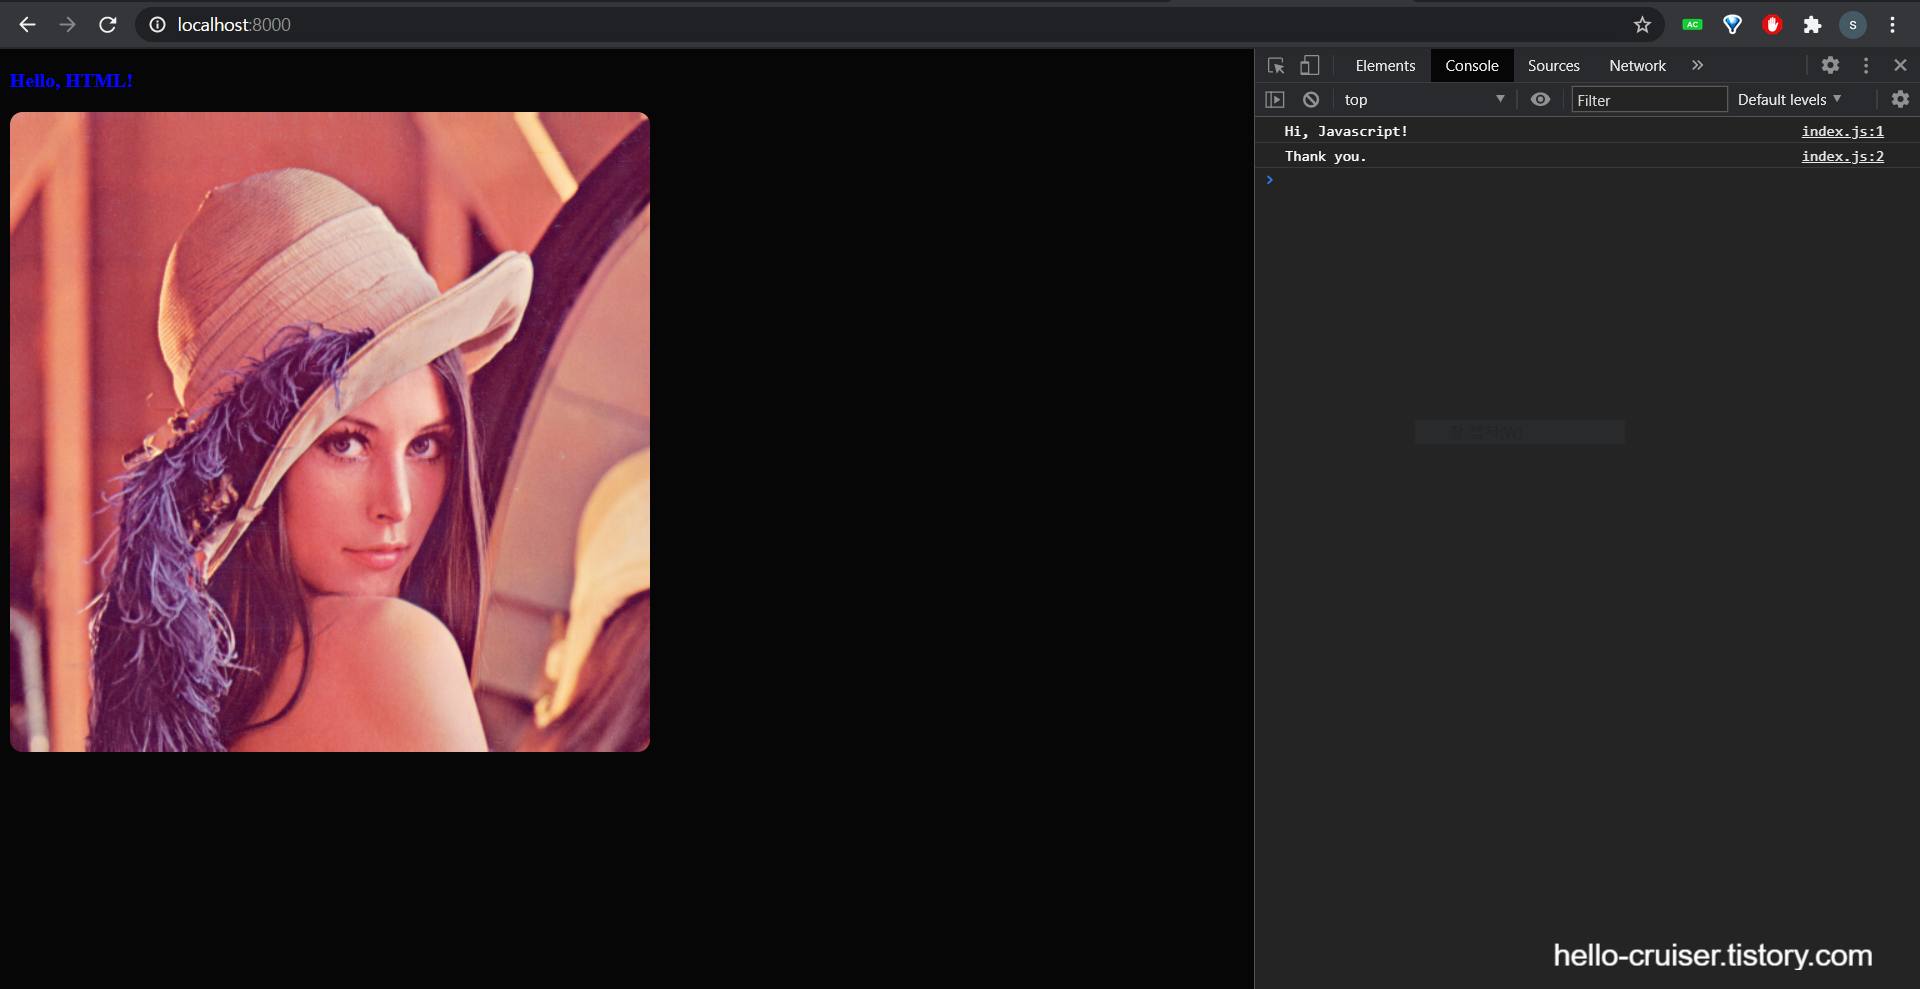Open the Sources tab
Screen dimensions: 1920x989
tap(1553, 65)
